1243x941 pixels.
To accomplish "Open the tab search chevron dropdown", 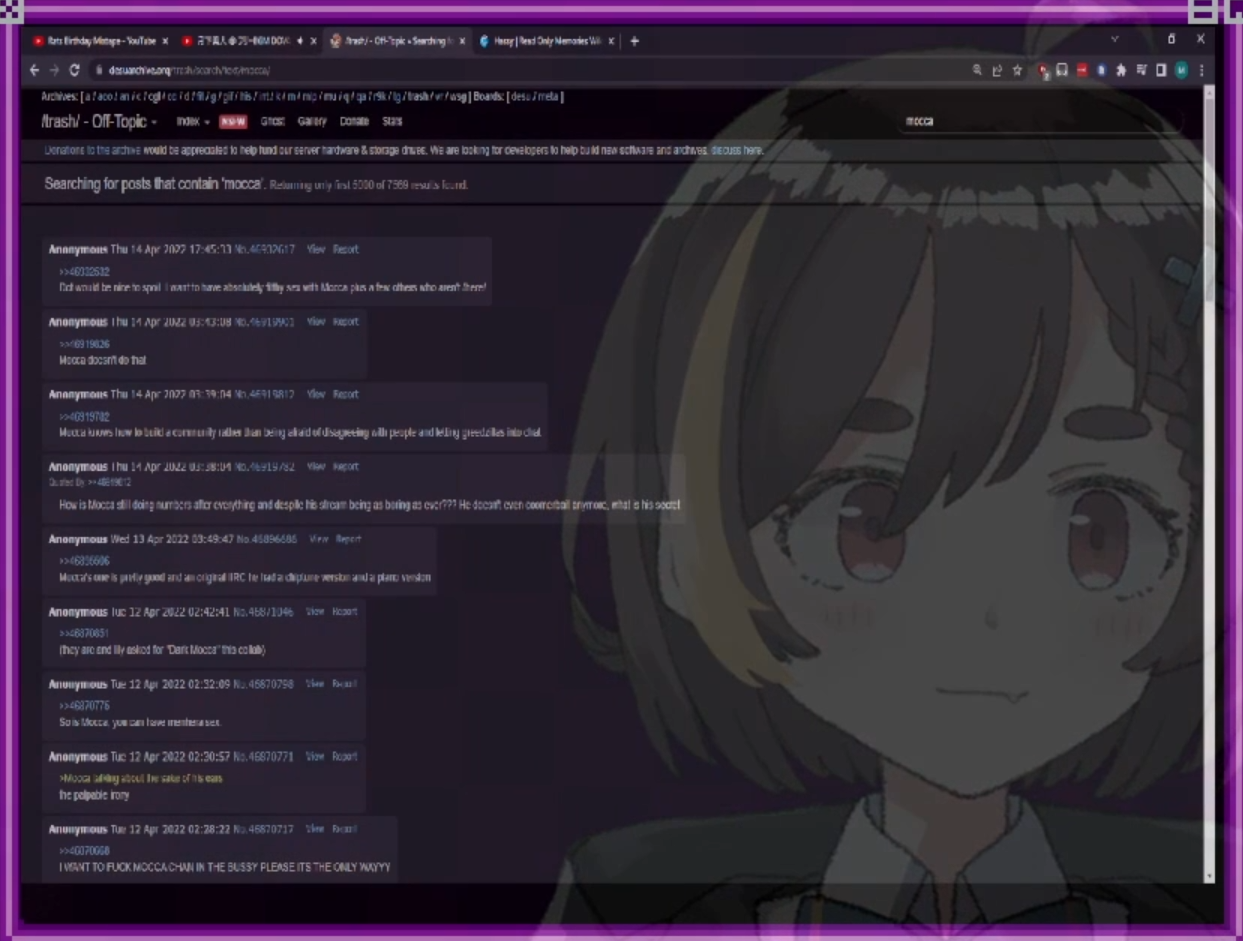I will 1115,39.
